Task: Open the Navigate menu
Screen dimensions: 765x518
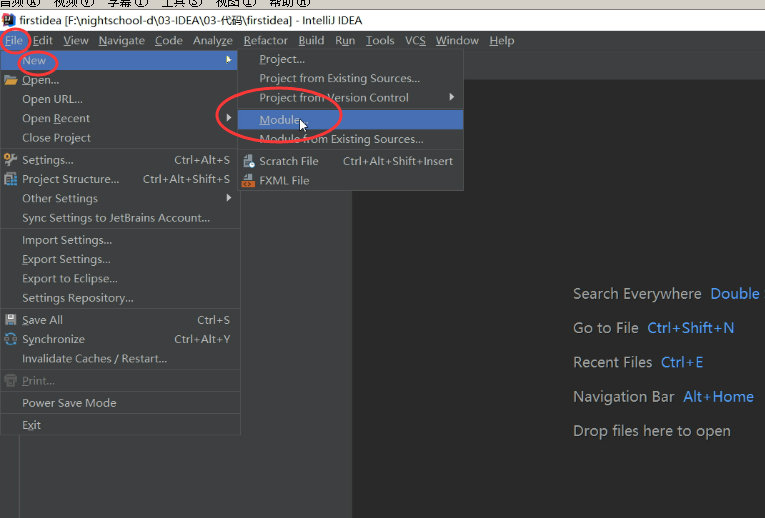Action: click(121, 40)
